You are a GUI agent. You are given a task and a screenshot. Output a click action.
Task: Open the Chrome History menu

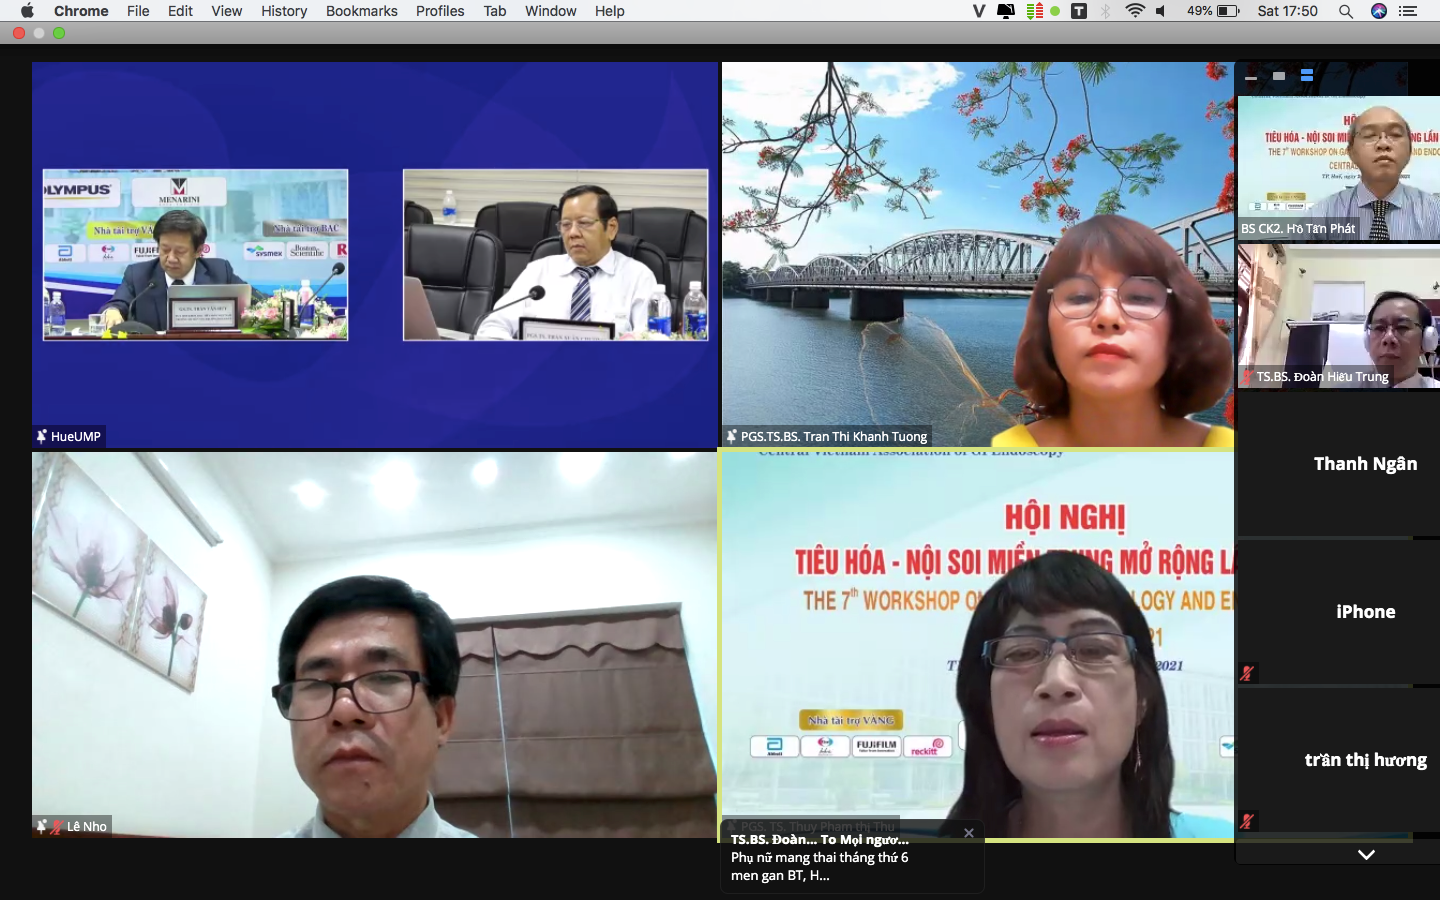pyautogui.click(x=284, y=11)
